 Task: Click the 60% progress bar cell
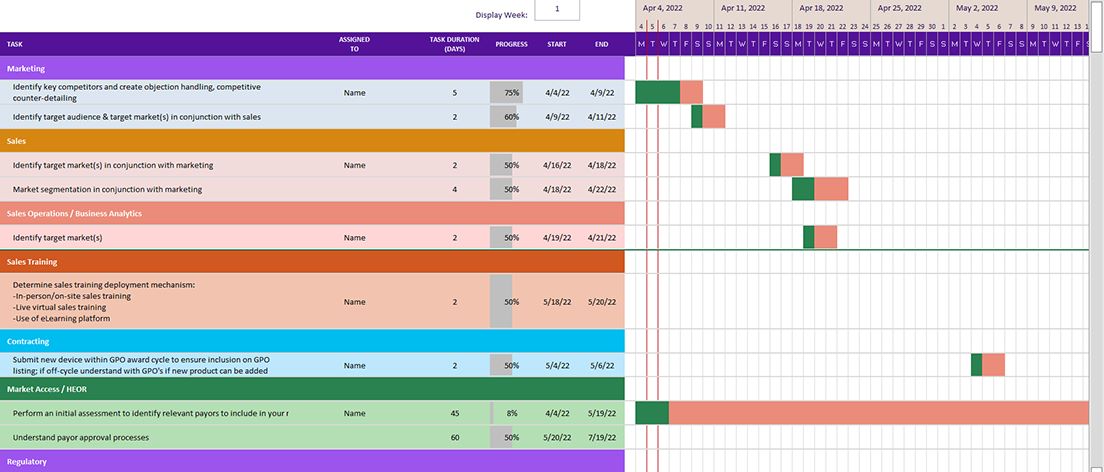click(x=511, y=117)
